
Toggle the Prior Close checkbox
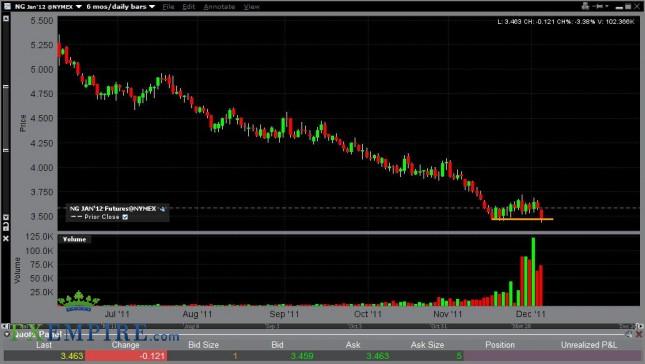pyautogui.click(x=125, y=217)
